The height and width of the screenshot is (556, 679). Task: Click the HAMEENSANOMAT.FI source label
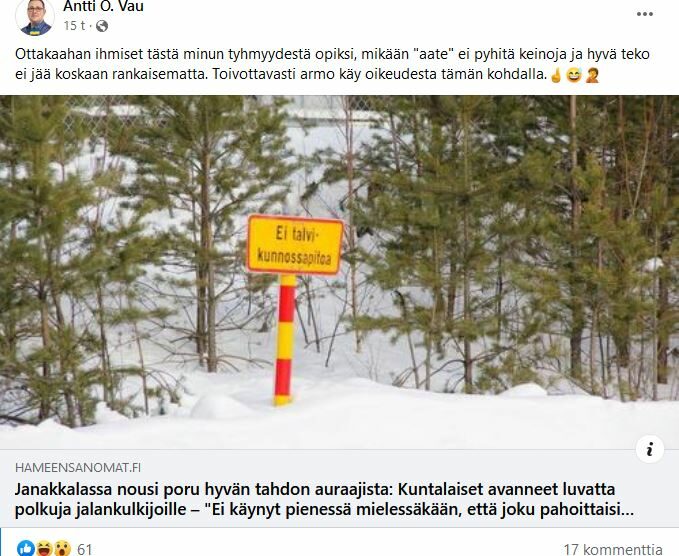pos(78,468)
